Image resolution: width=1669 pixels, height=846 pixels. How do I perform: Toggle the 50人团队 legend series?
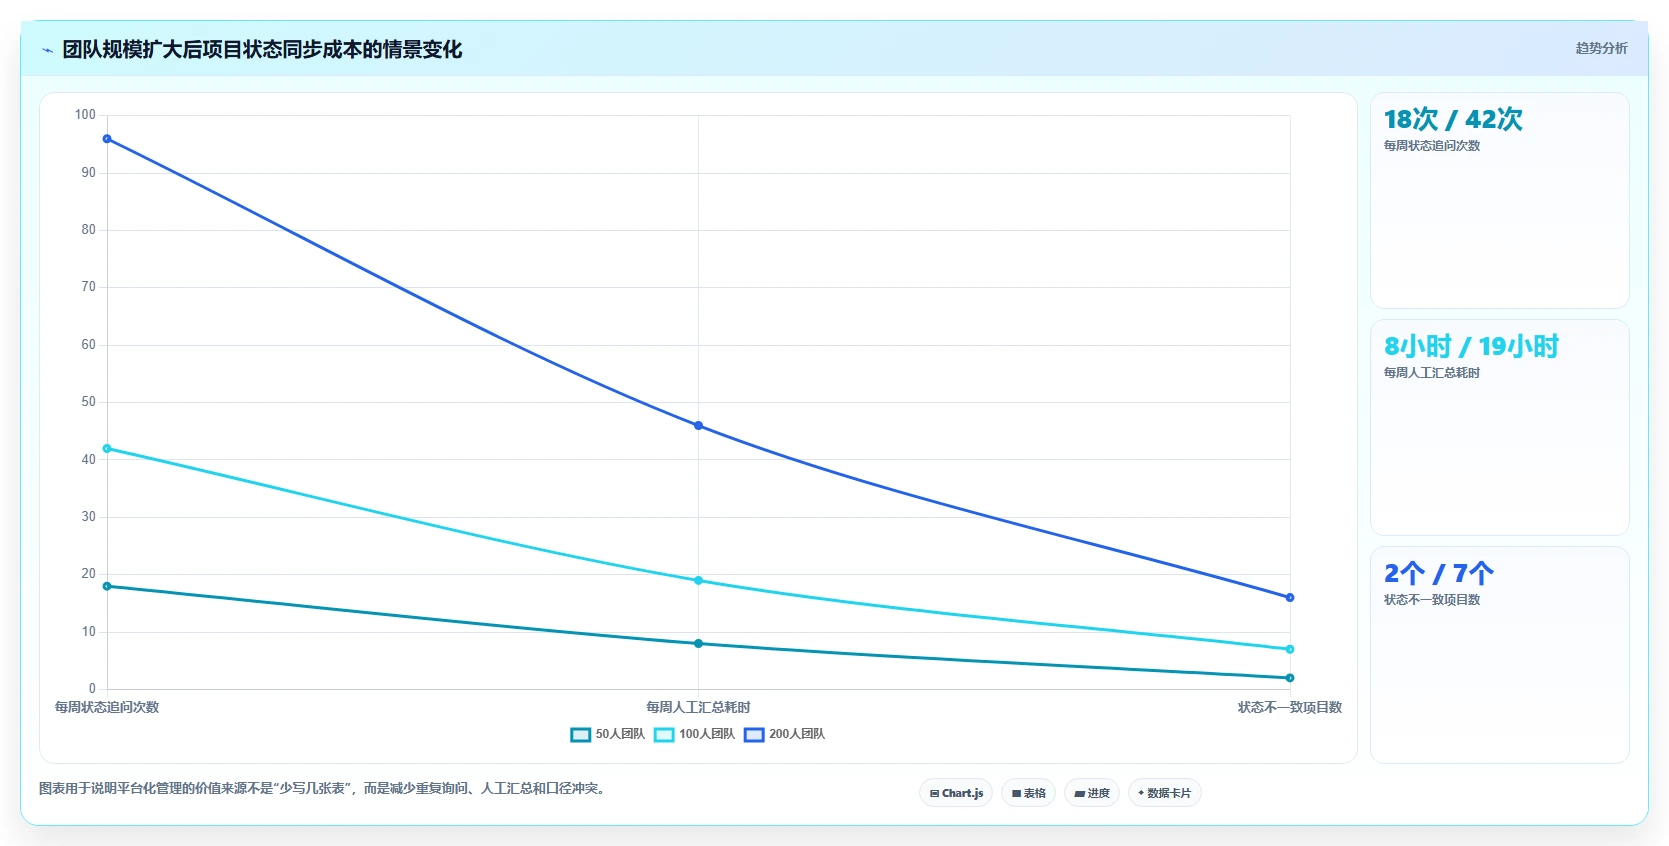click(607, 734)
